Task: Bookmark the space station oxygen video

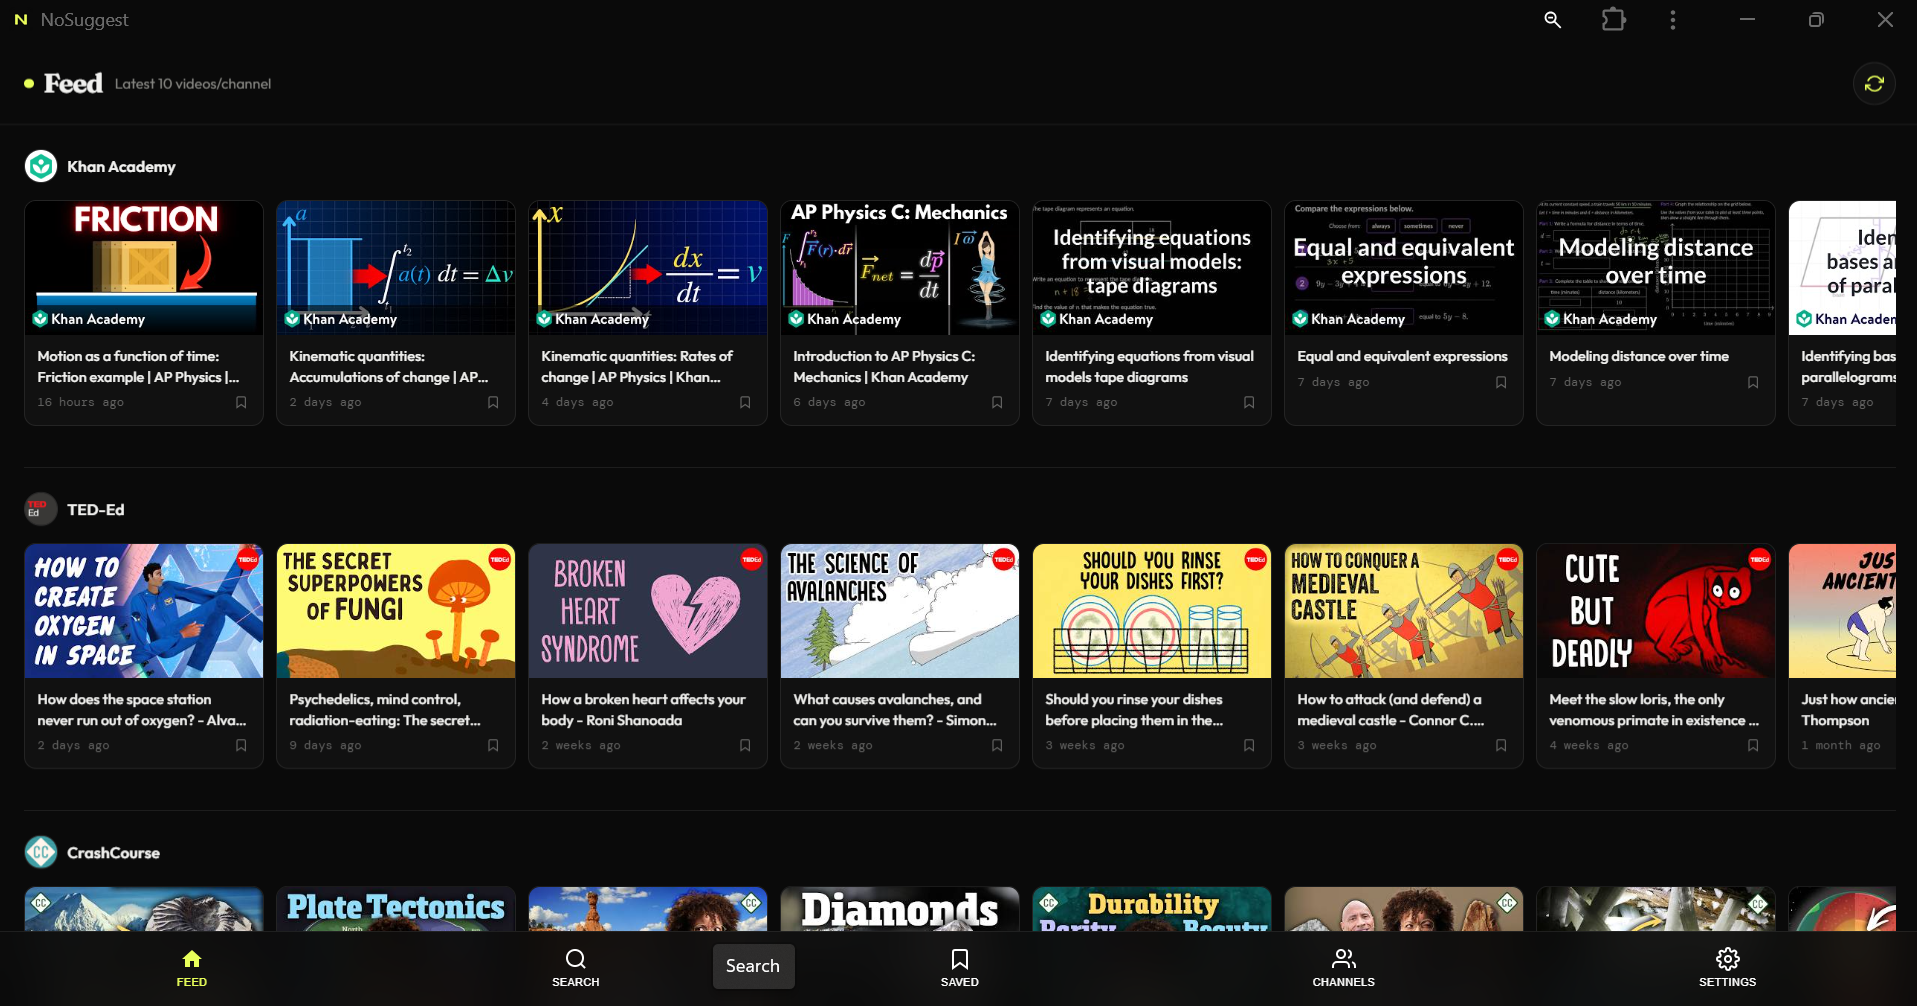Action: tap(241, 745)
